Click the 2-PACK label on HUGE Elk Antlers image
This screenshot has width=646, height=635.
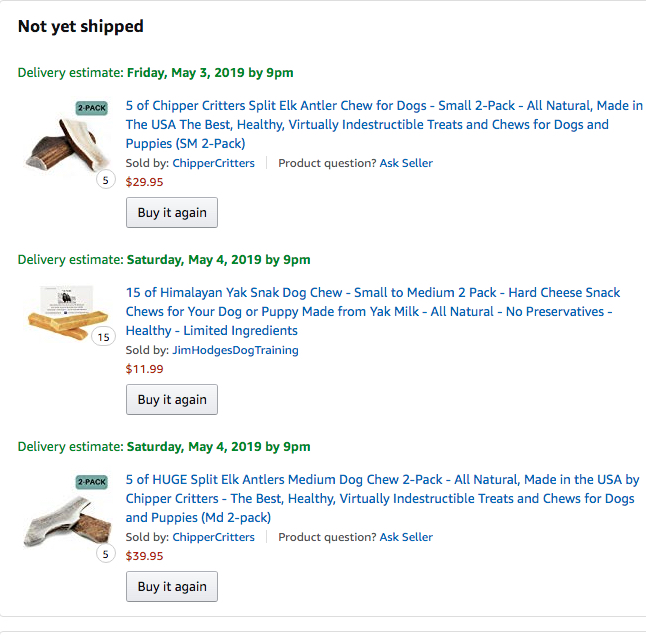(x=92, y=482)
